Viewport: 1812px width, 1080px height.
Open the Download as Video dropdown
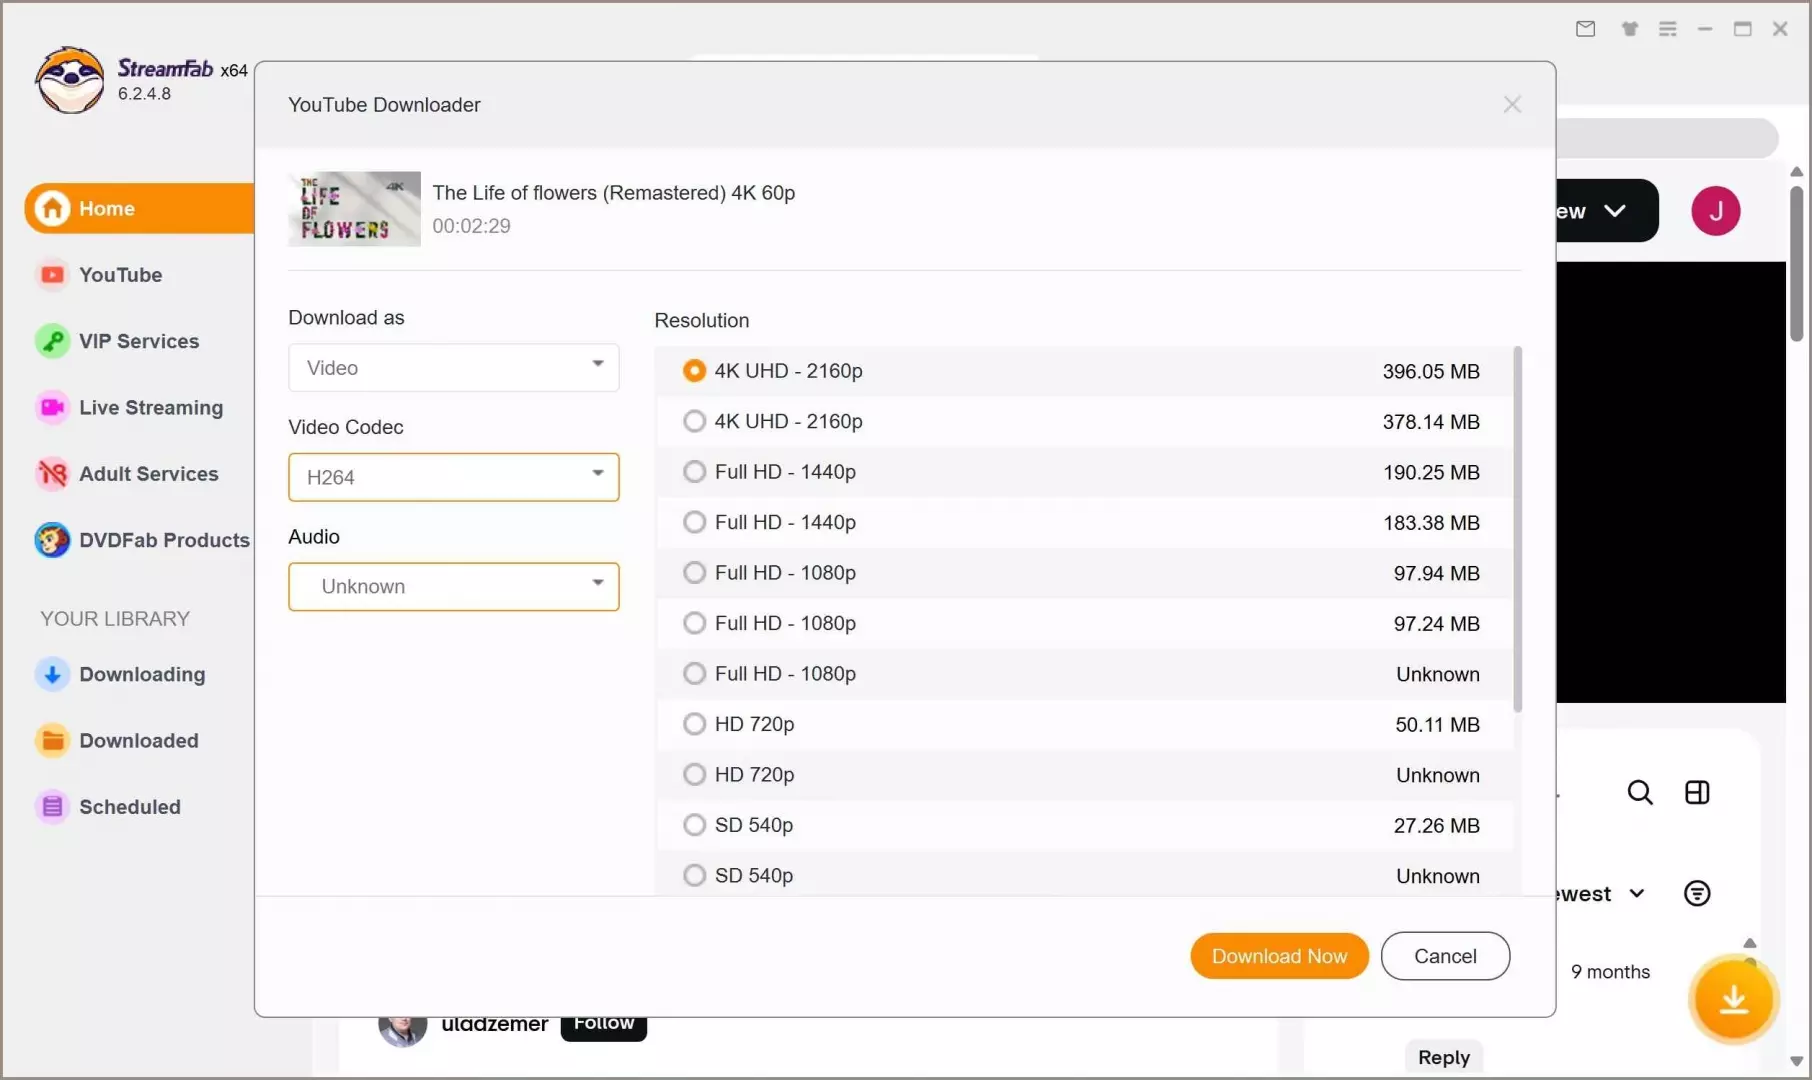(x=453, y=368)
